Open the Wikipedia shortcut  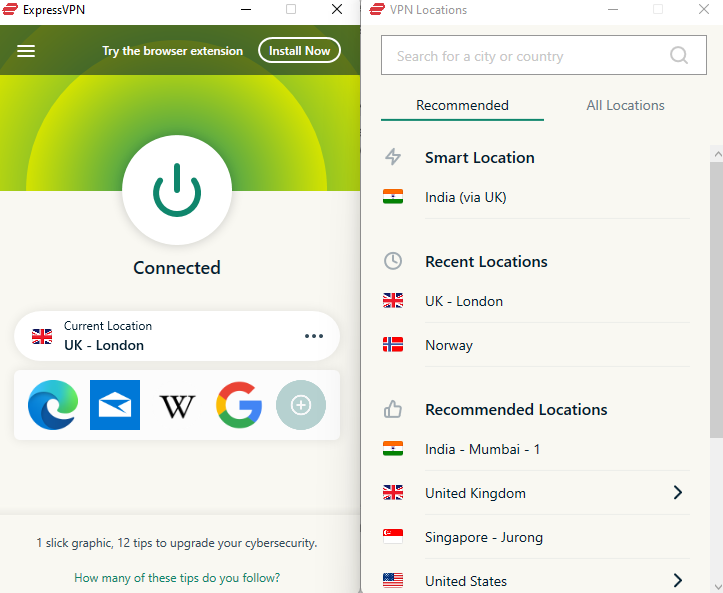(177, 406)
